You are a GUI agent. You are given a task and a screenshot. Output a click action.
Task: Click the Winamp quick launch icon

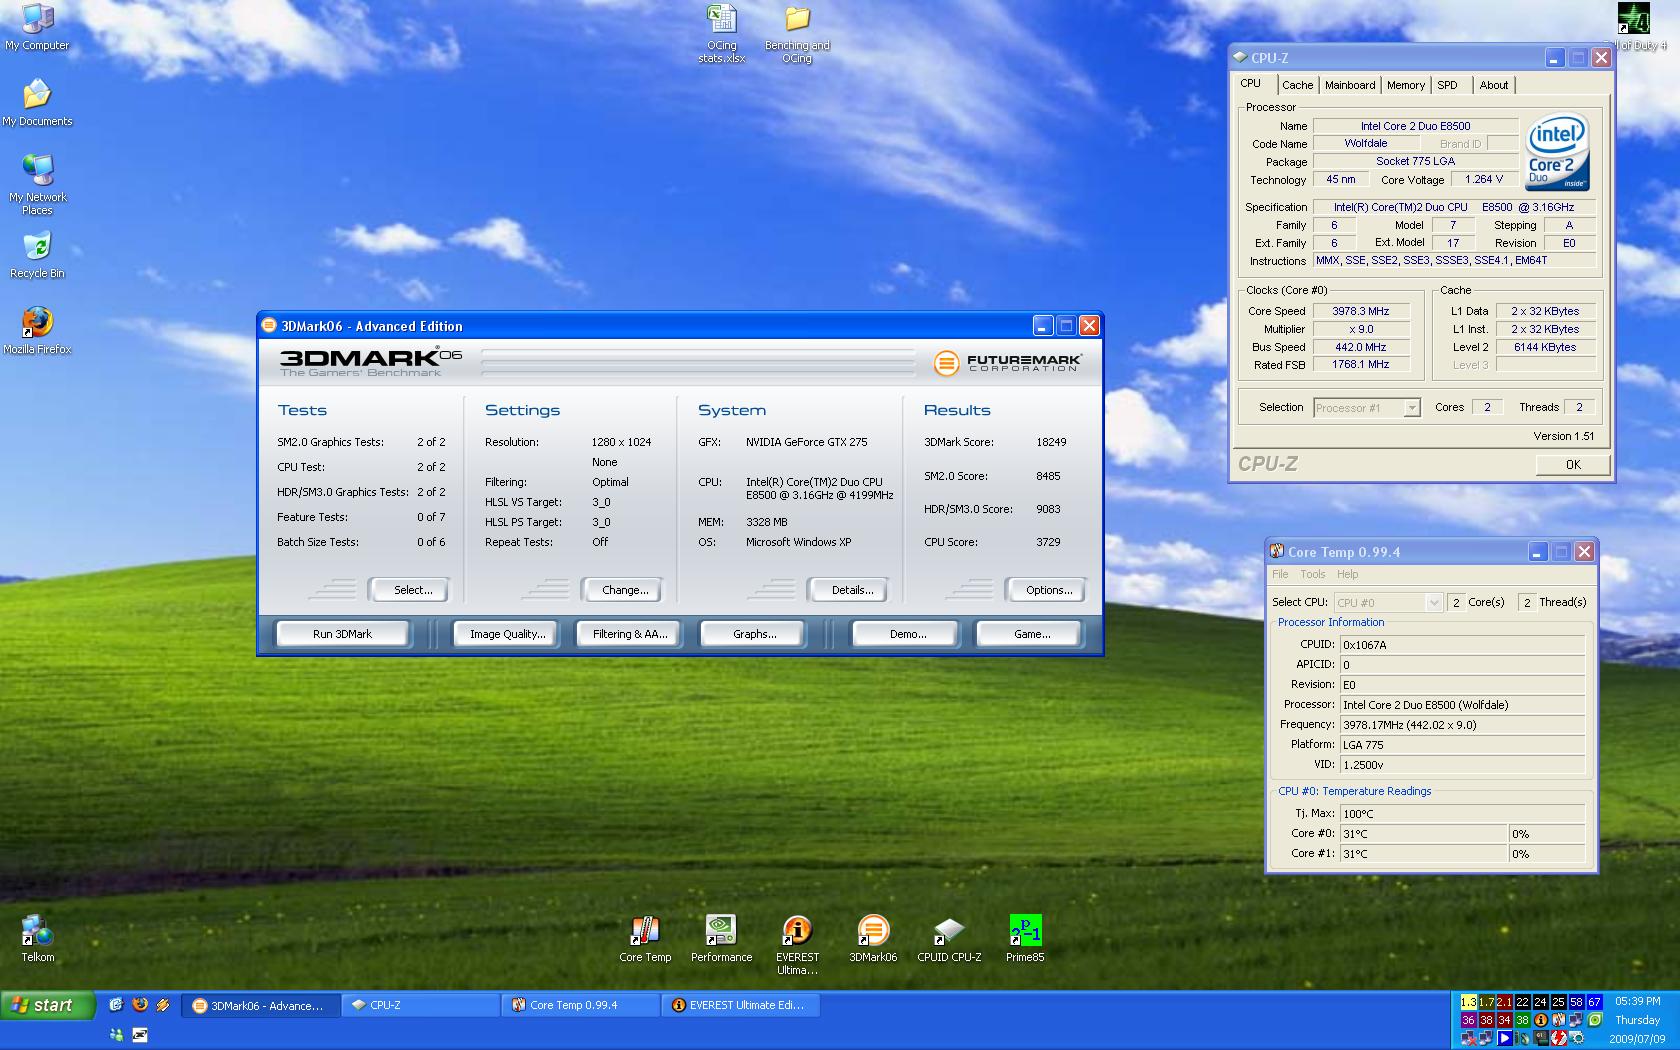click(x=163, y=1004)
